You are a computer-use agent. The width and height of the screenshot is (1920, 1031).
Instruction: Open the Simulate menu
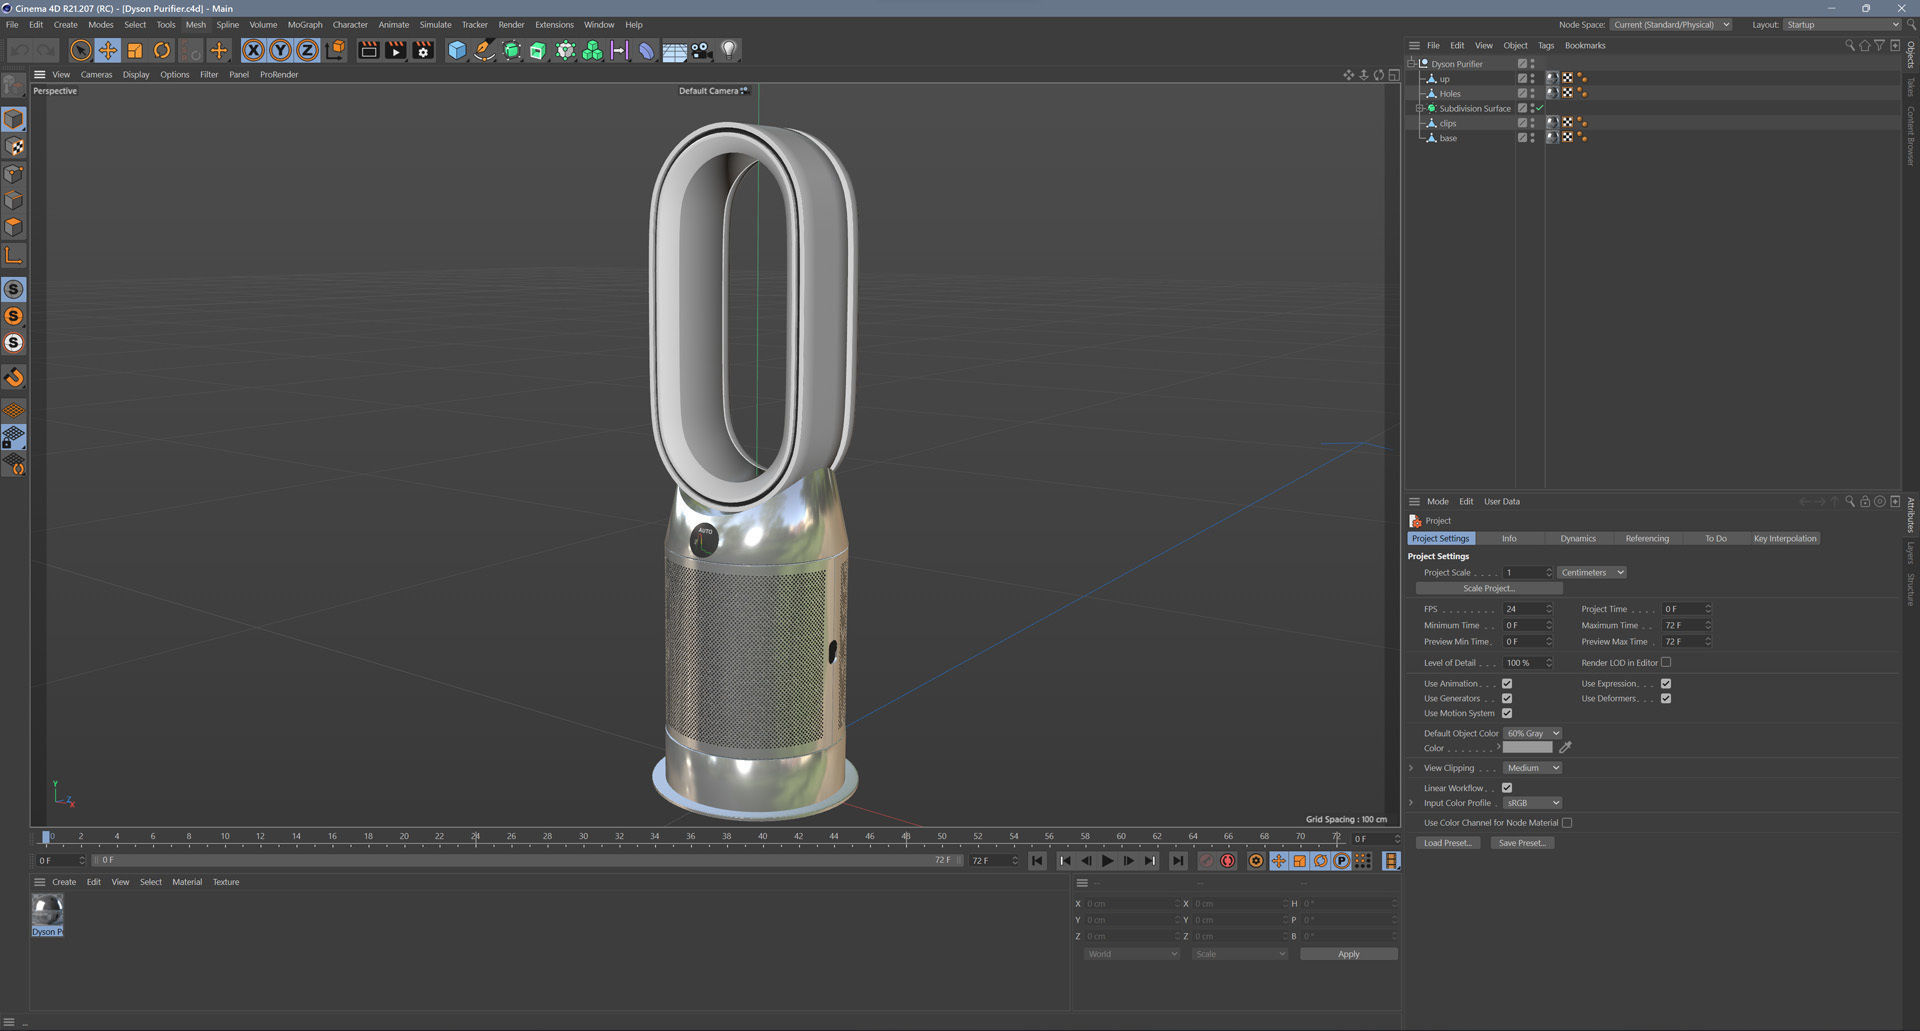[435, 25]
